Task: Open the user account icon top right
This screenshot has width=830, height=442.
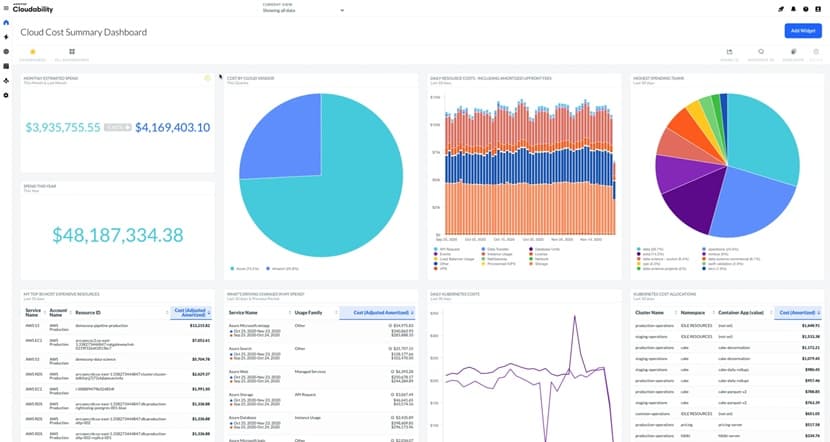Action: (x=818, y=9)
